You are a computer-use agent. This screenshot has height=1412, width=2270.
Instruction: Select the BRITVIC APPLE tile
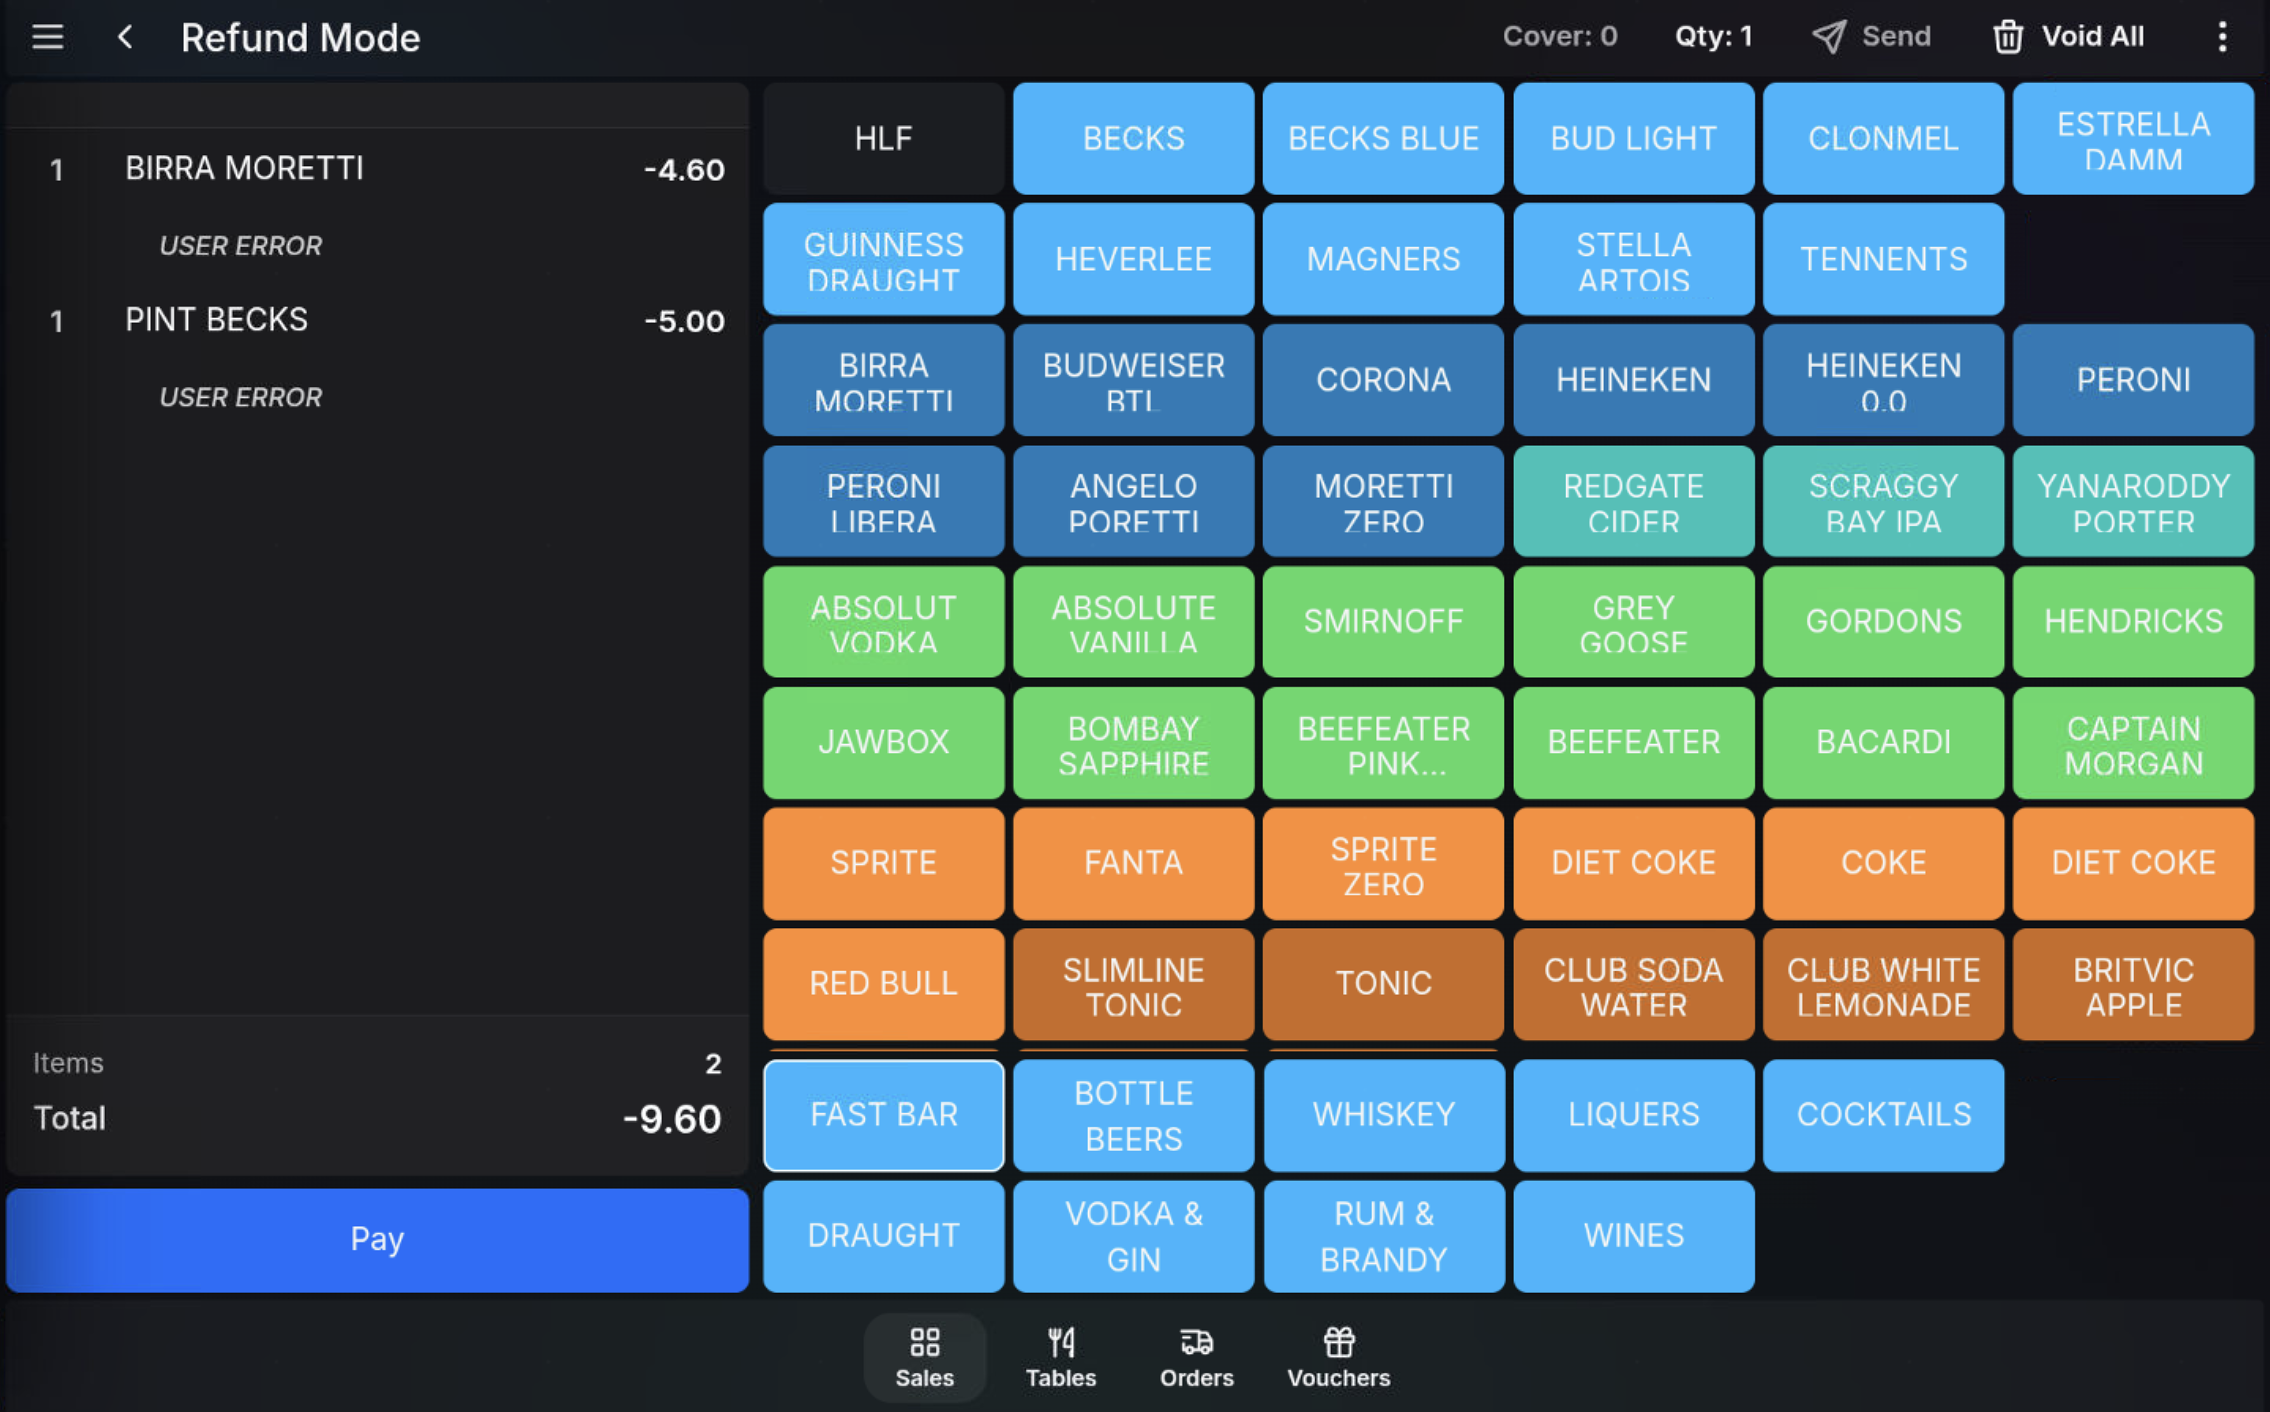tap(2133, 984)
